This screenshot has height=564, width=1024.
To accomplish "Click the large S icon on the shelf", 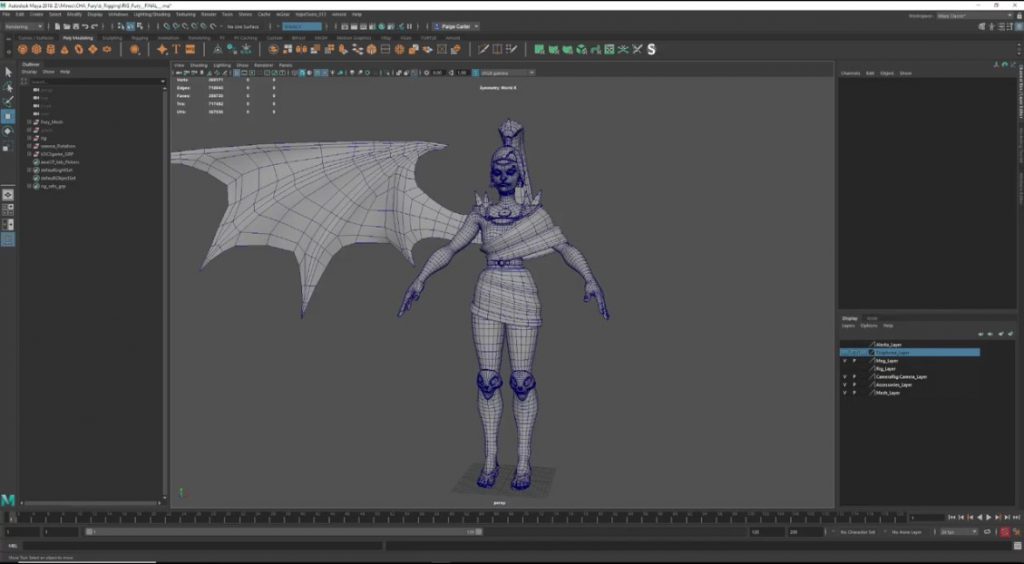I will pos(651,50).
